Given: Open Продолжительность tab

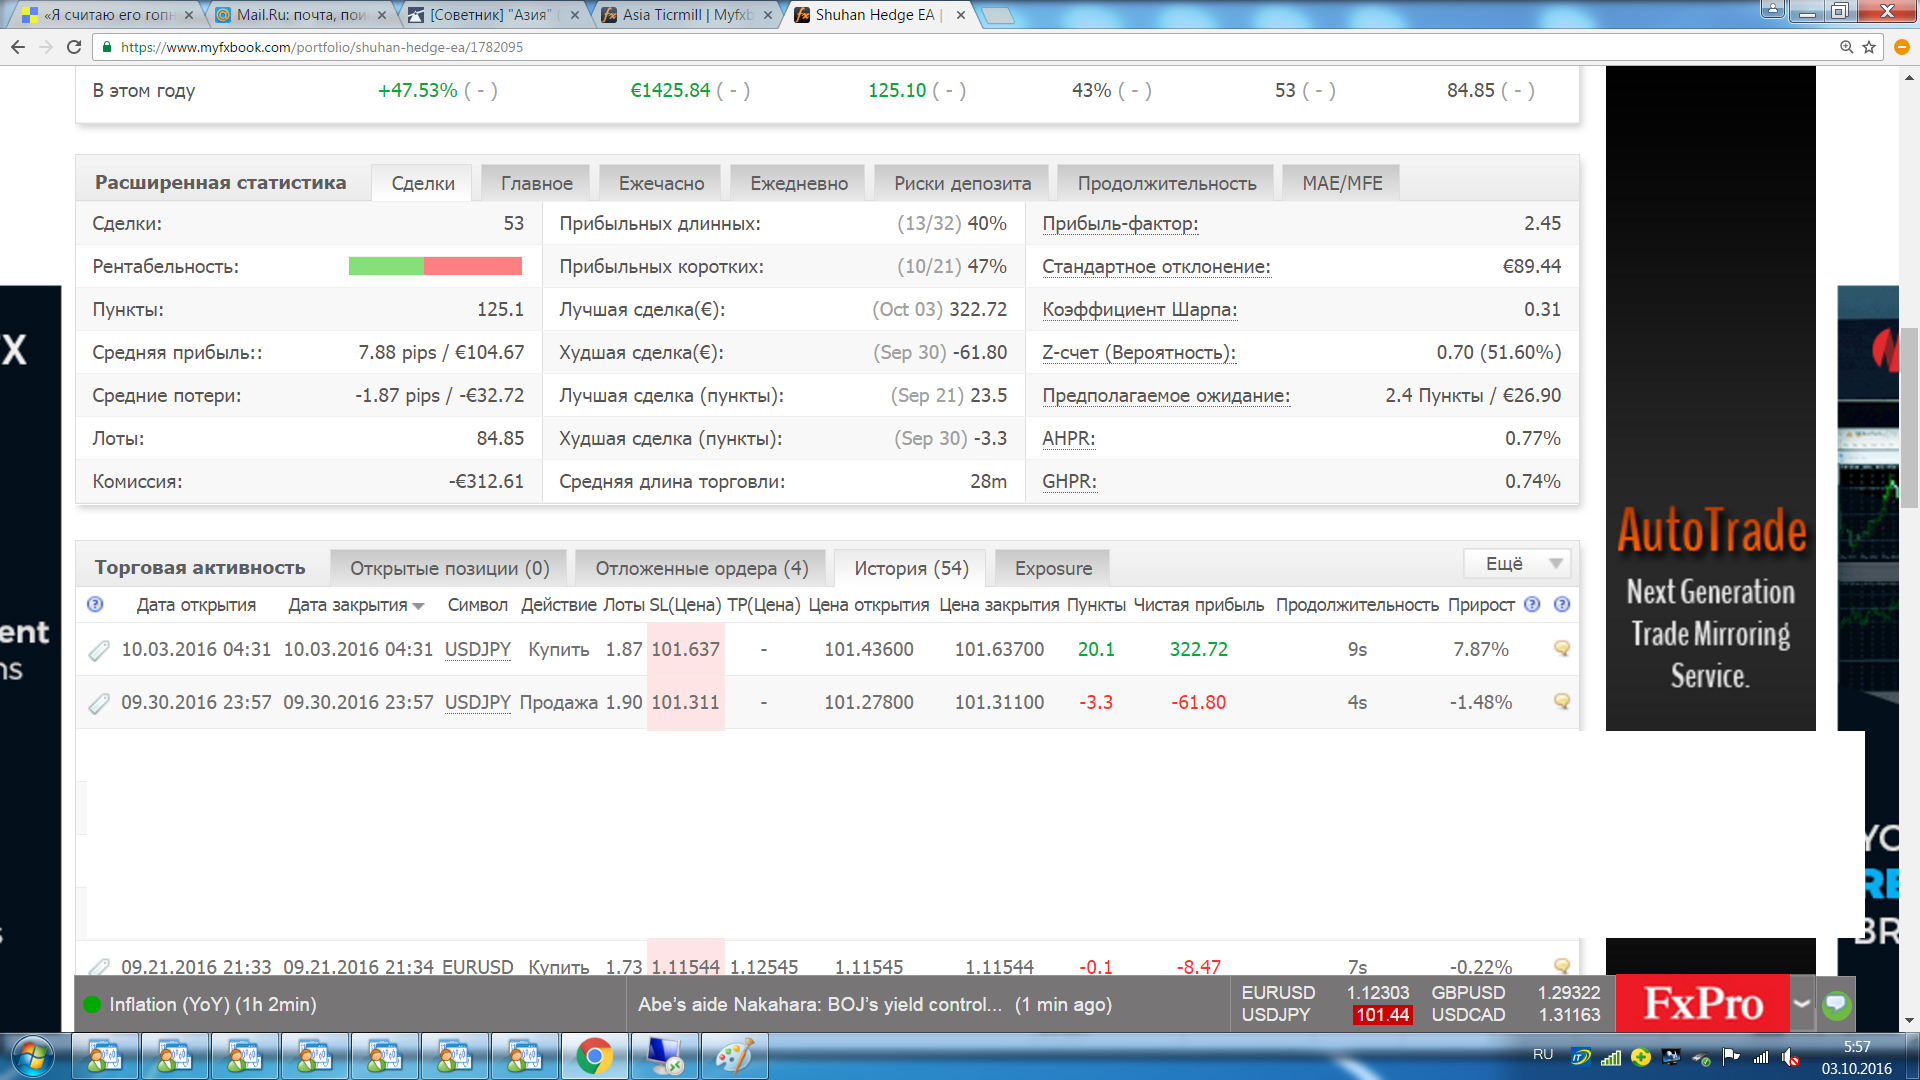Looking at the screenshot, I should [1166, 183].
